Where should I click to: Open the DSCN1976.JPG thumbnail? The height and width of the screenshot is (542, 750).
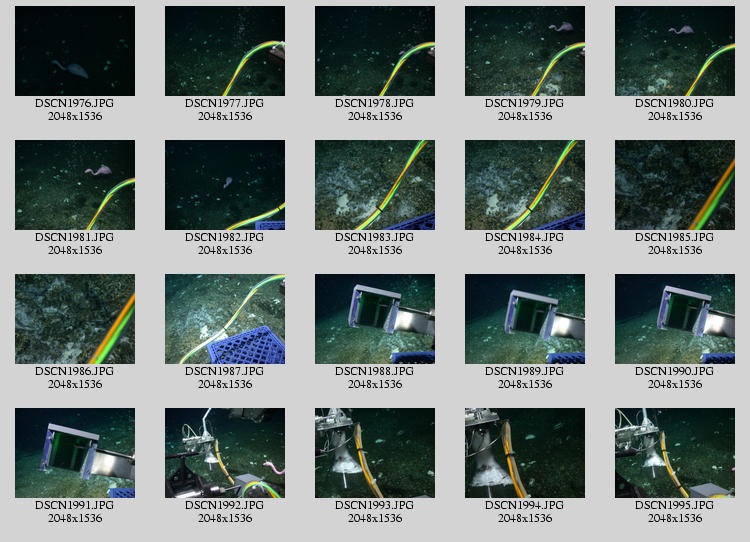[x=75, y=51]
